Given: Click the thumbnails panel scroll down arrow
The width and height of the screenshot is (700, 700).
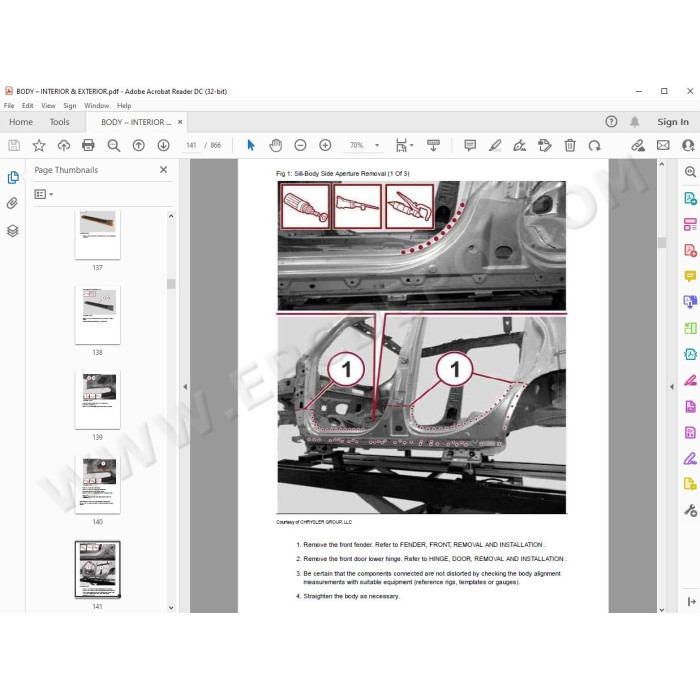Looking at the screenshot, I should click(x=171, y=607).
